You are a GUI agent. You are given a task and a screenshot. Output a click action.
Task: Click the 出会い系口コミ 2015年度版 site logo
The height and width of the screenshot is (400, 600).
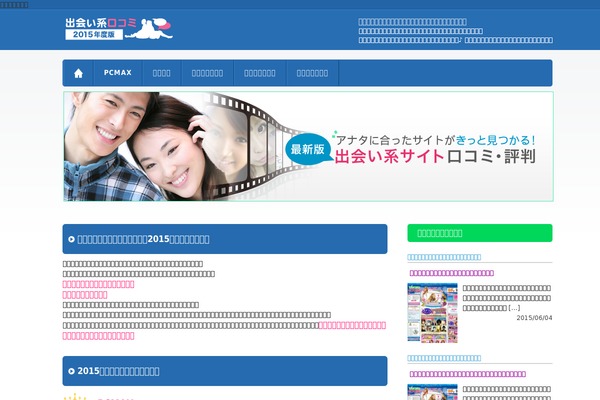[x=119, y=29]
